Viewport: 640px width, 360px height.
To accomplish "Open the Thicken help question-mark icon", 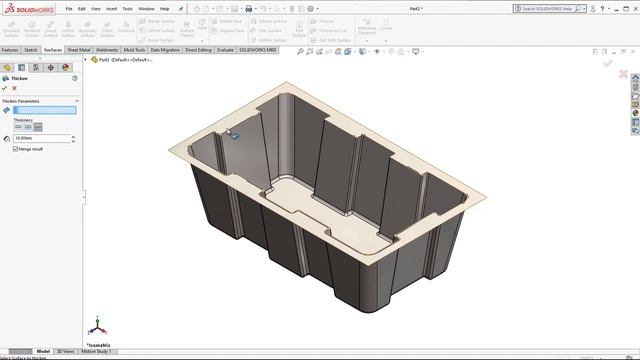I will pos(75,78).
